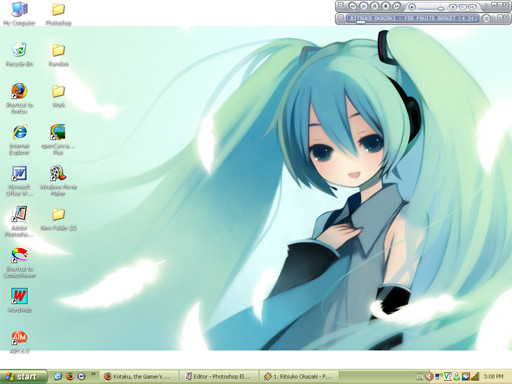The height and width of the screenshot is (384, 512).
Task: Select the Shortcut to ComicViewer icon
Action: [x=19, y=263]
